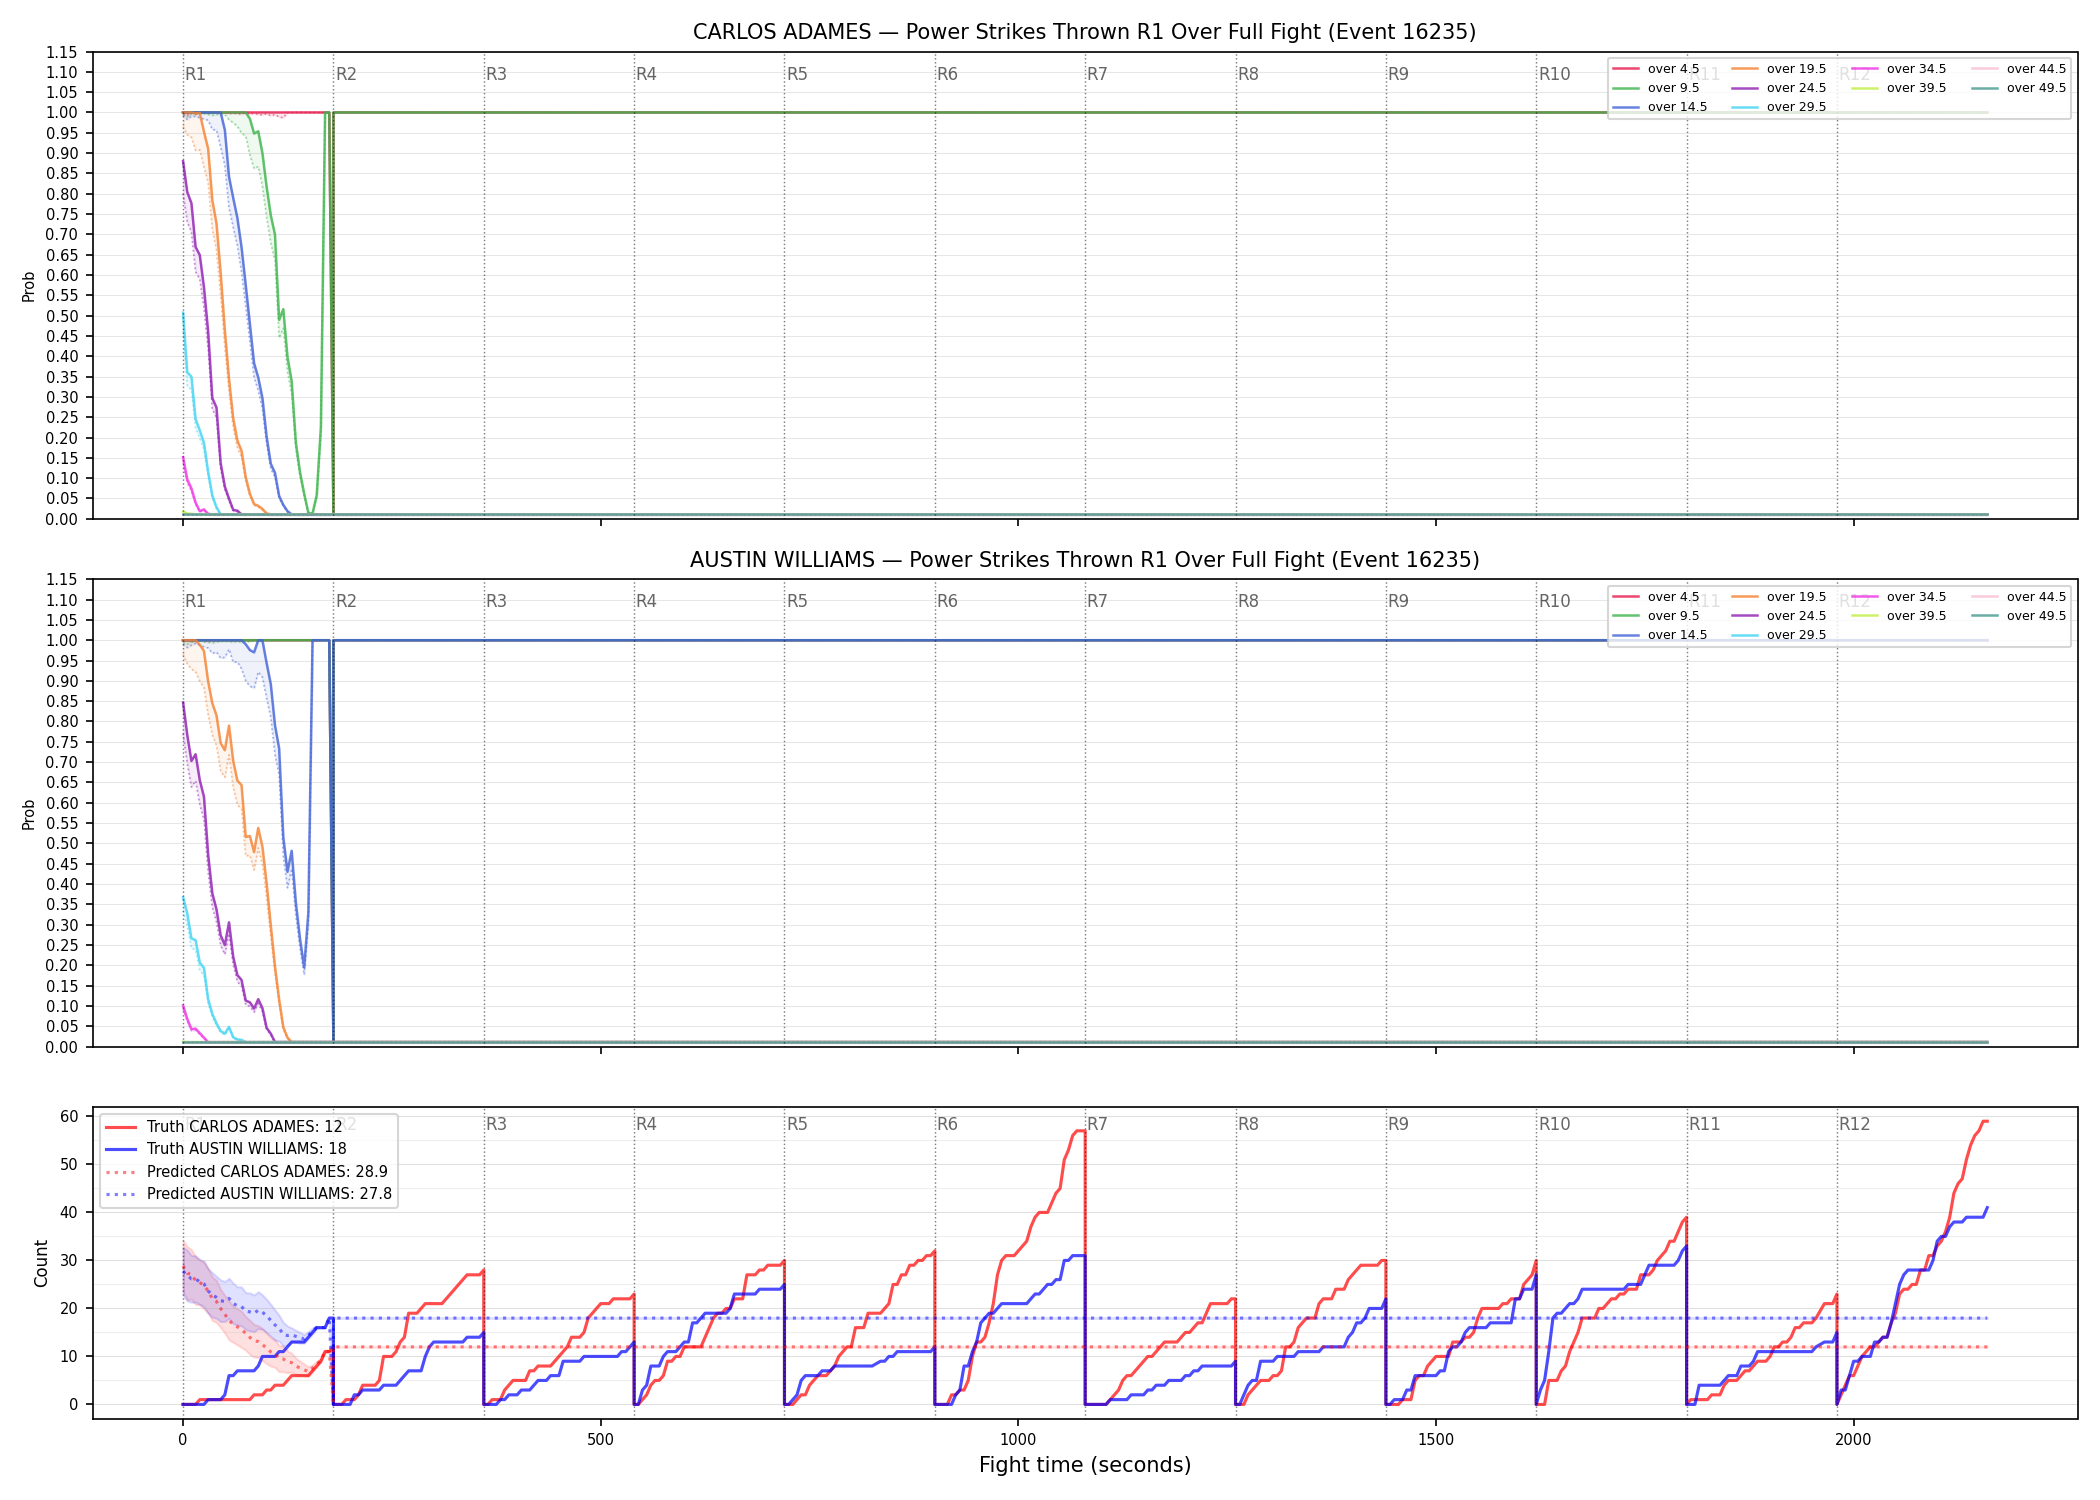Screen dimensions: 2100x1500
Task: Select 'over 34.5' in Carlos Adames legend
Action: click(x=1899, y=69)
